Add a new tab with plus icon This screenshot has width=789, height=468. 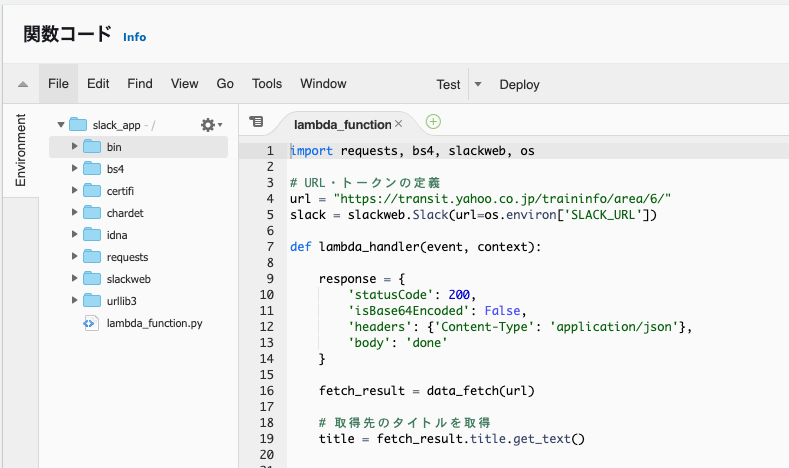point(433,122)
